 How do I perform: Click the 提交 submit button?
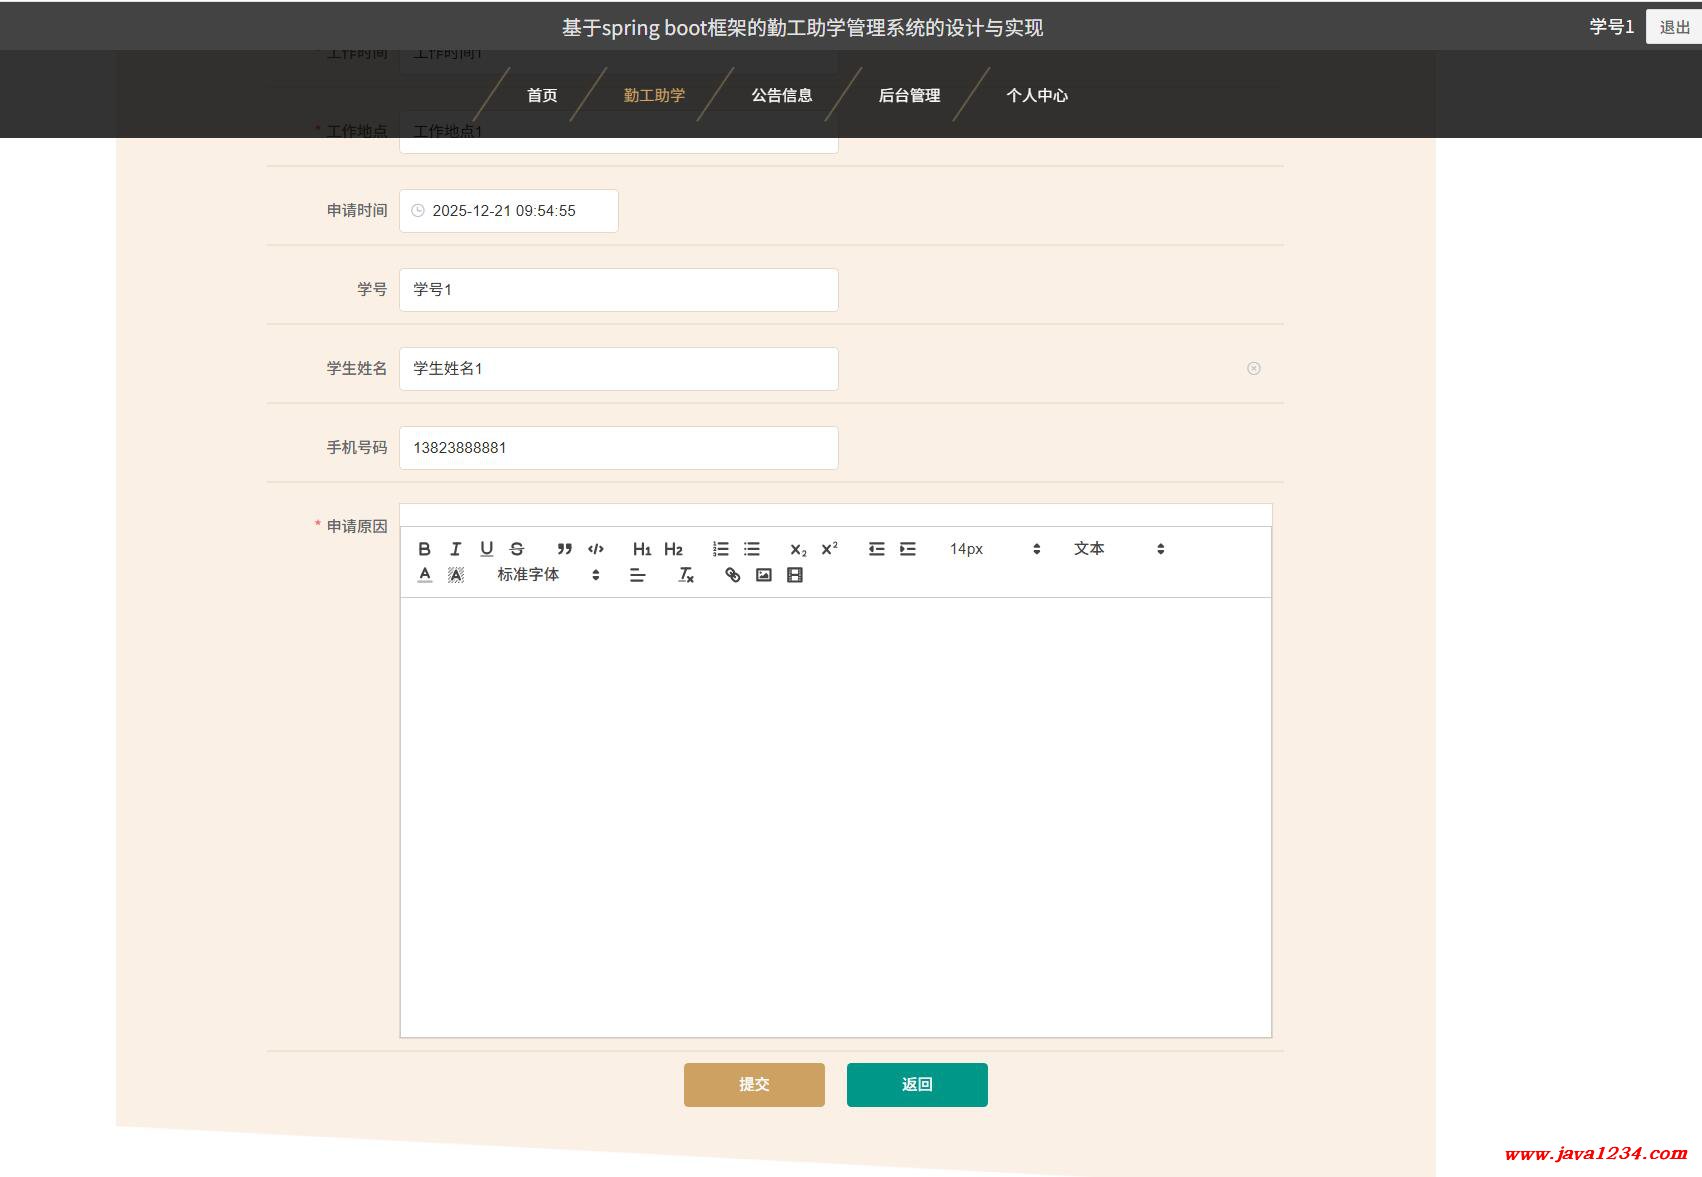click(754, 1085)
